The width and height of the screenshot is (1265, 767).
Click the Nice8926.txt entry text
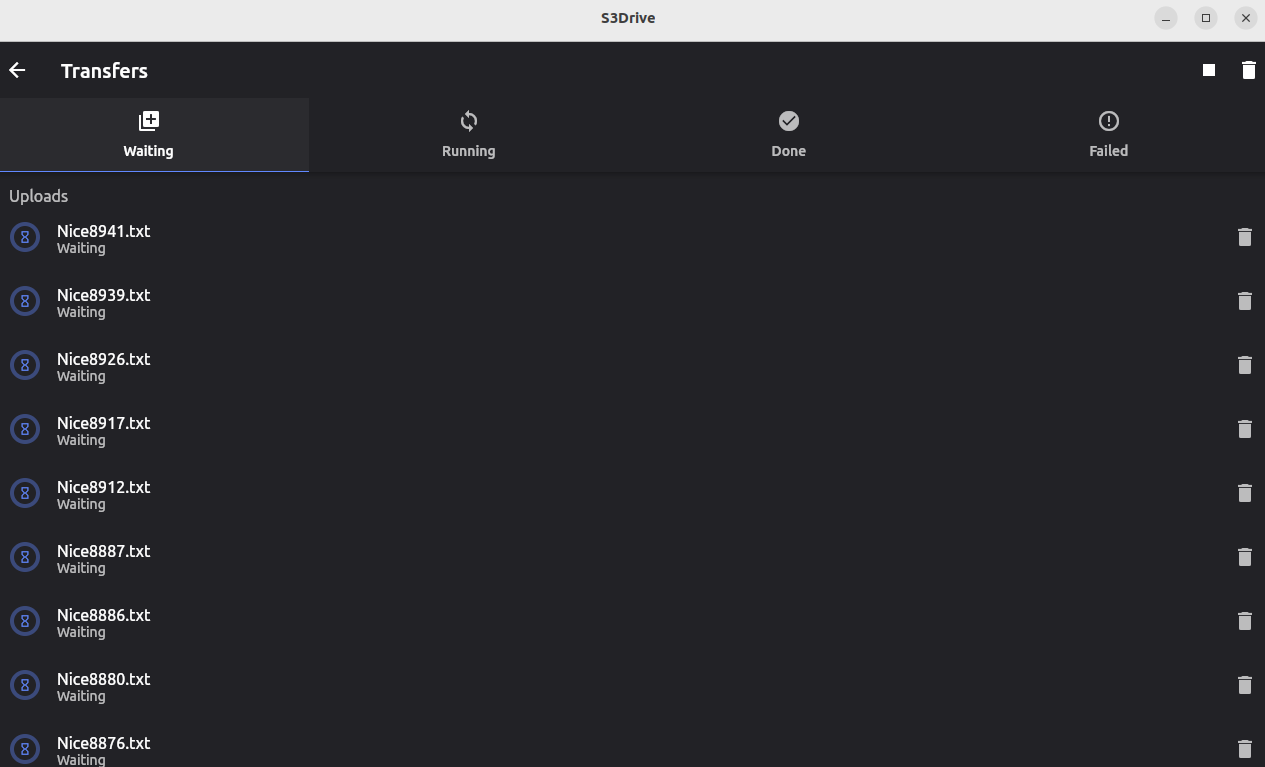pos(103,359)
